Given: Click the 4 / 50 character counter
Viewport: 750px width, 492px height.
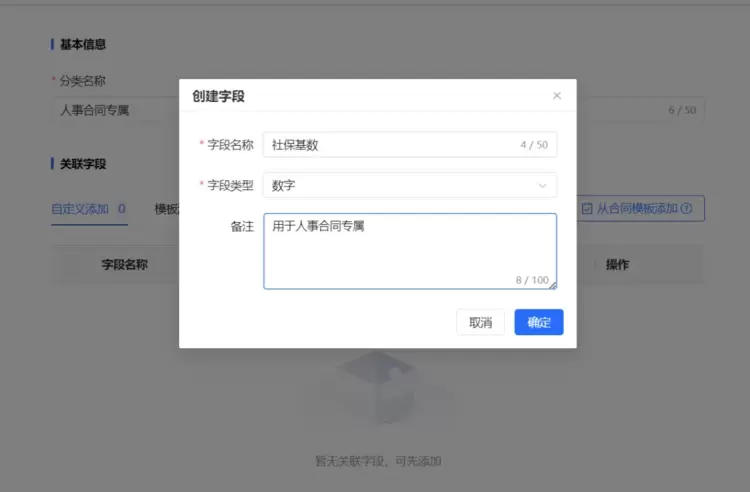Looking at the screenshot, I should click(534, 145).
